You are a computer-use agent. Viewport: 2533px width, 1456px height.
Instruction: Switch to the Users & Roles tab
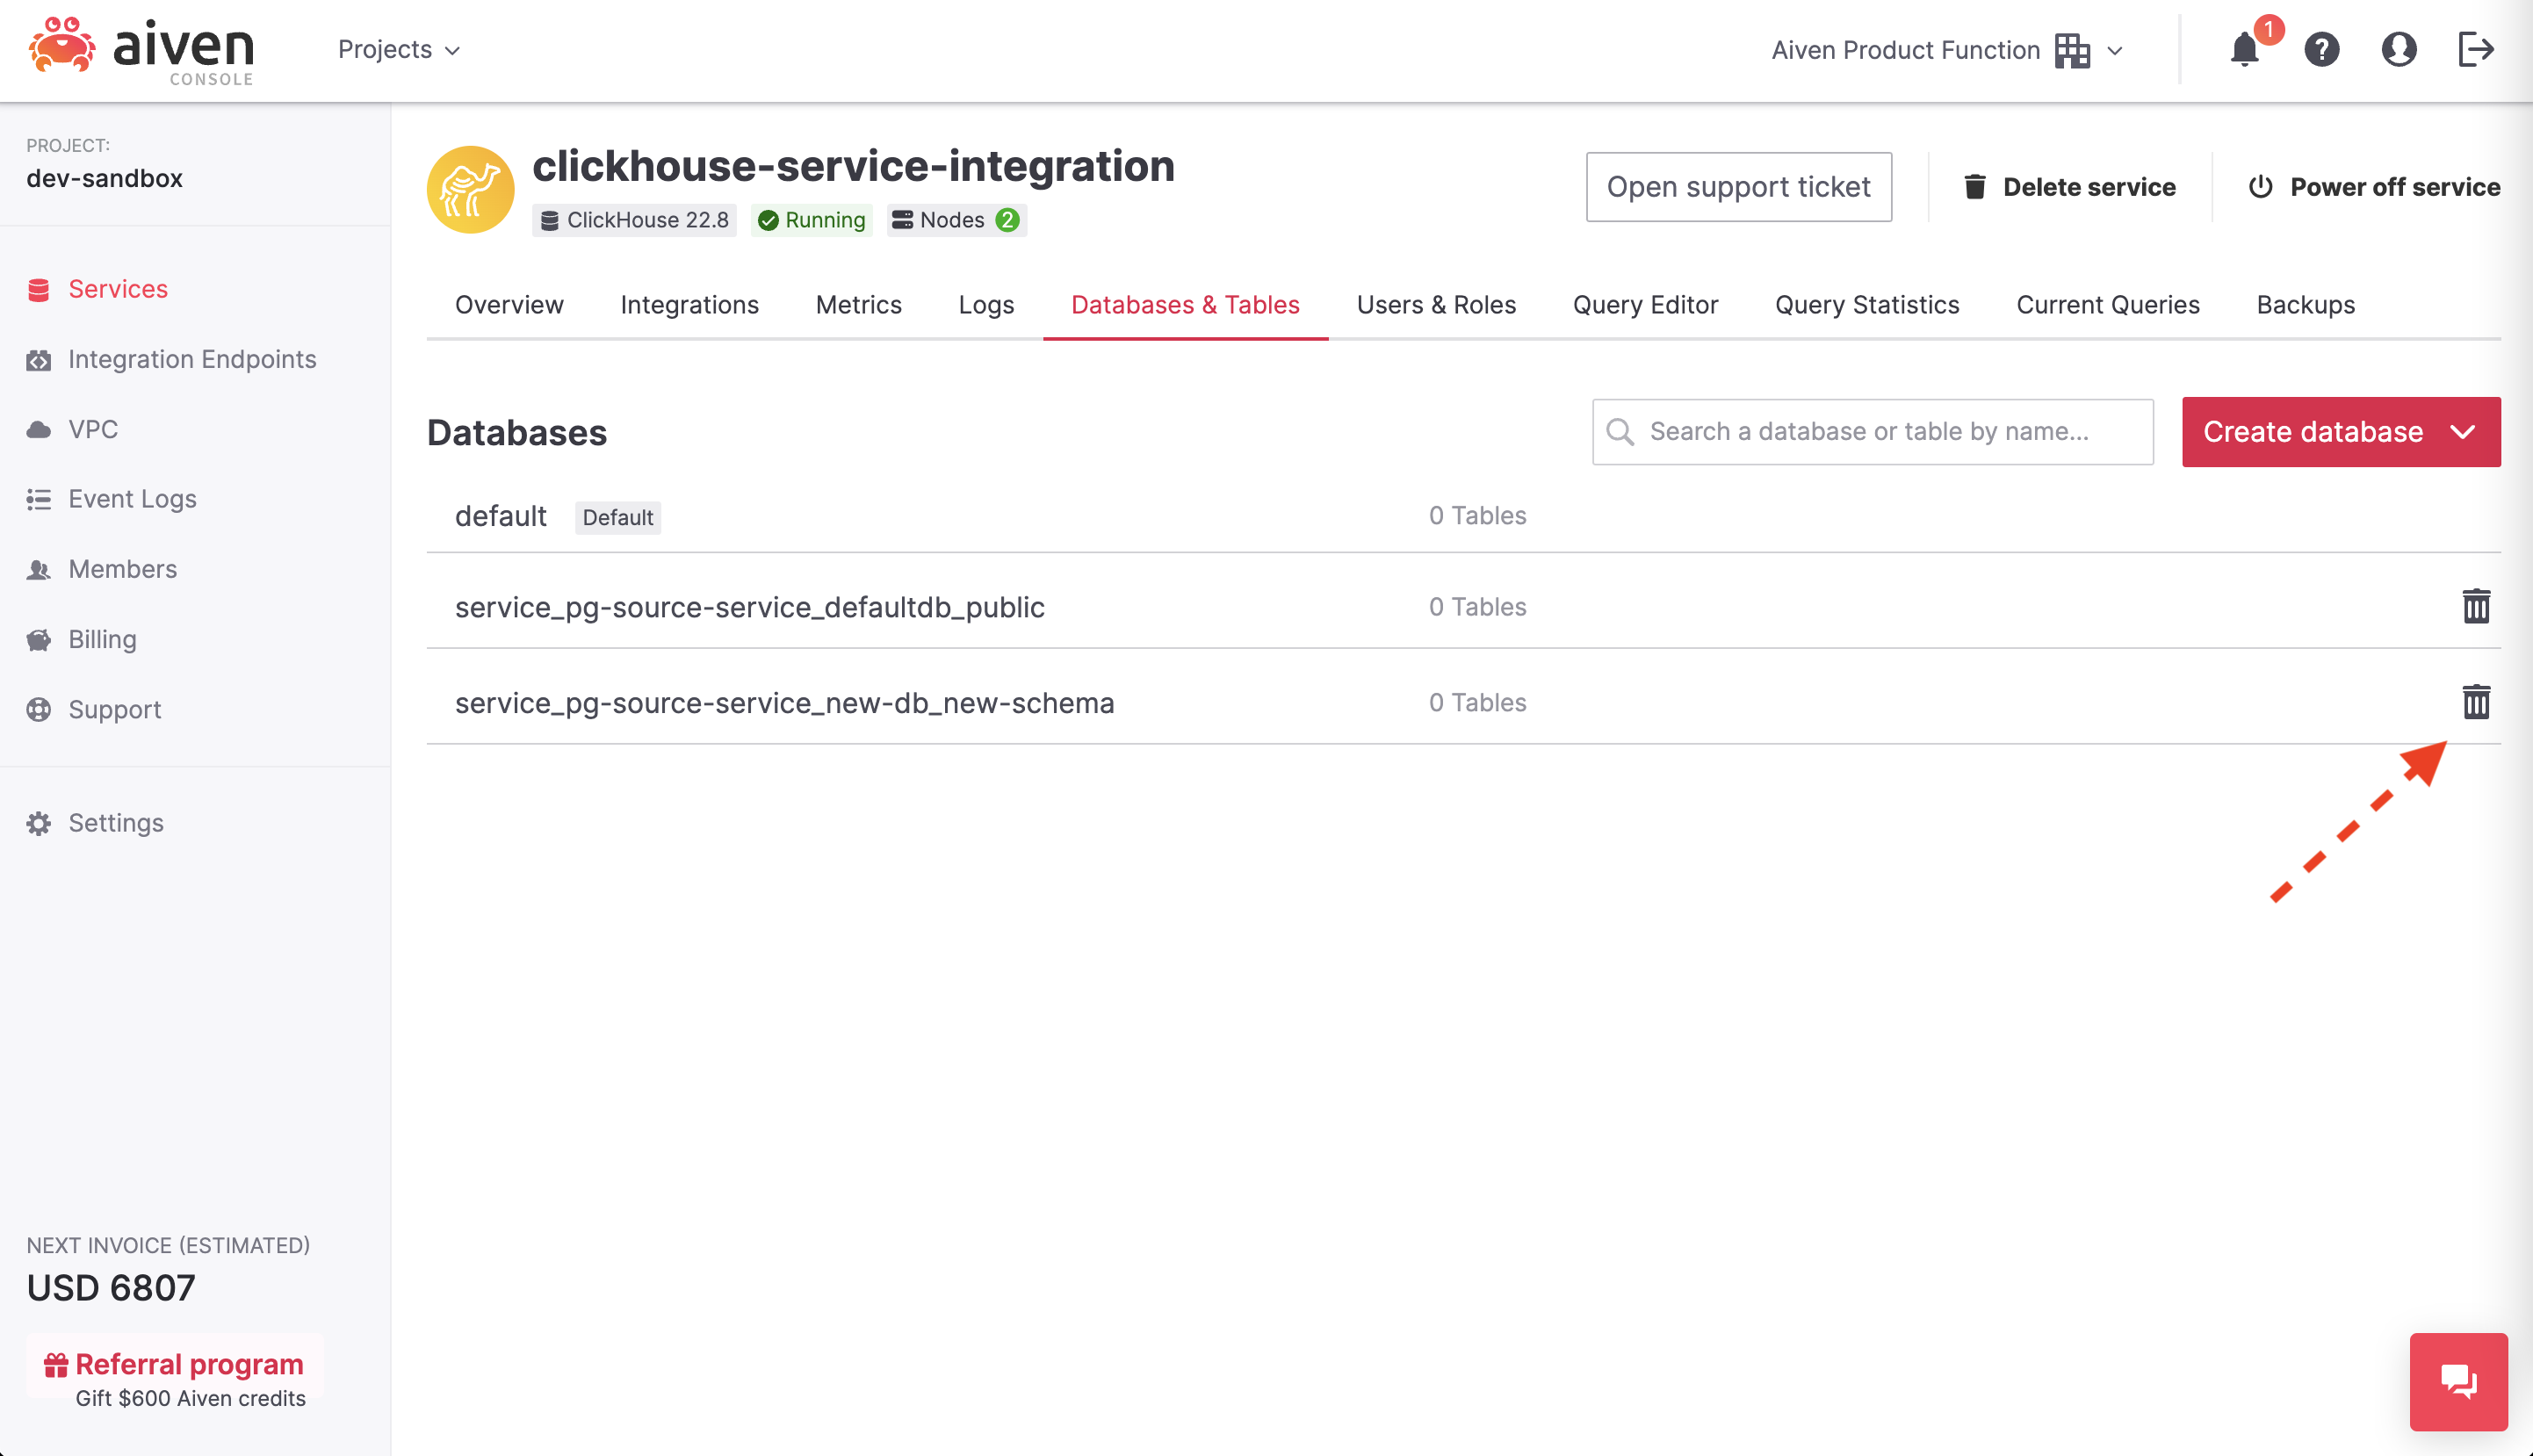[1436, 304]
